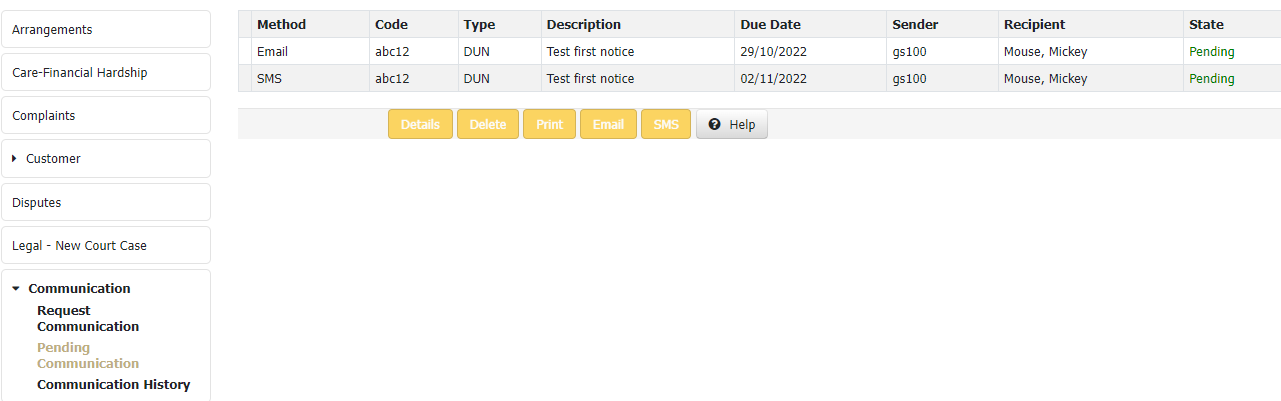This screenshot has height=401, width=1281.
Task: Open Legal - New Court Case
Action: (106, 245)
